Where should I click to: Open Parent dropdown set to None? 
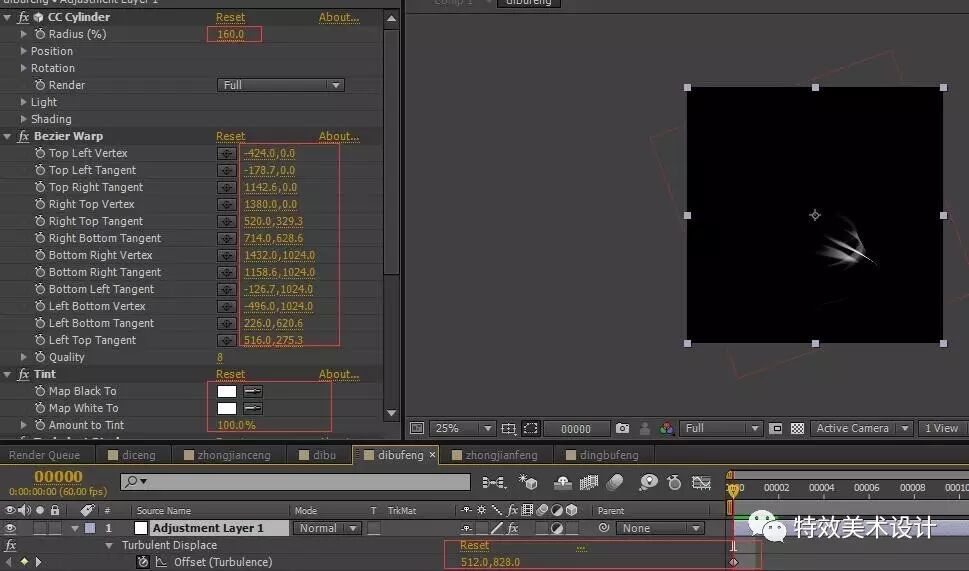[x=660, y=528]
